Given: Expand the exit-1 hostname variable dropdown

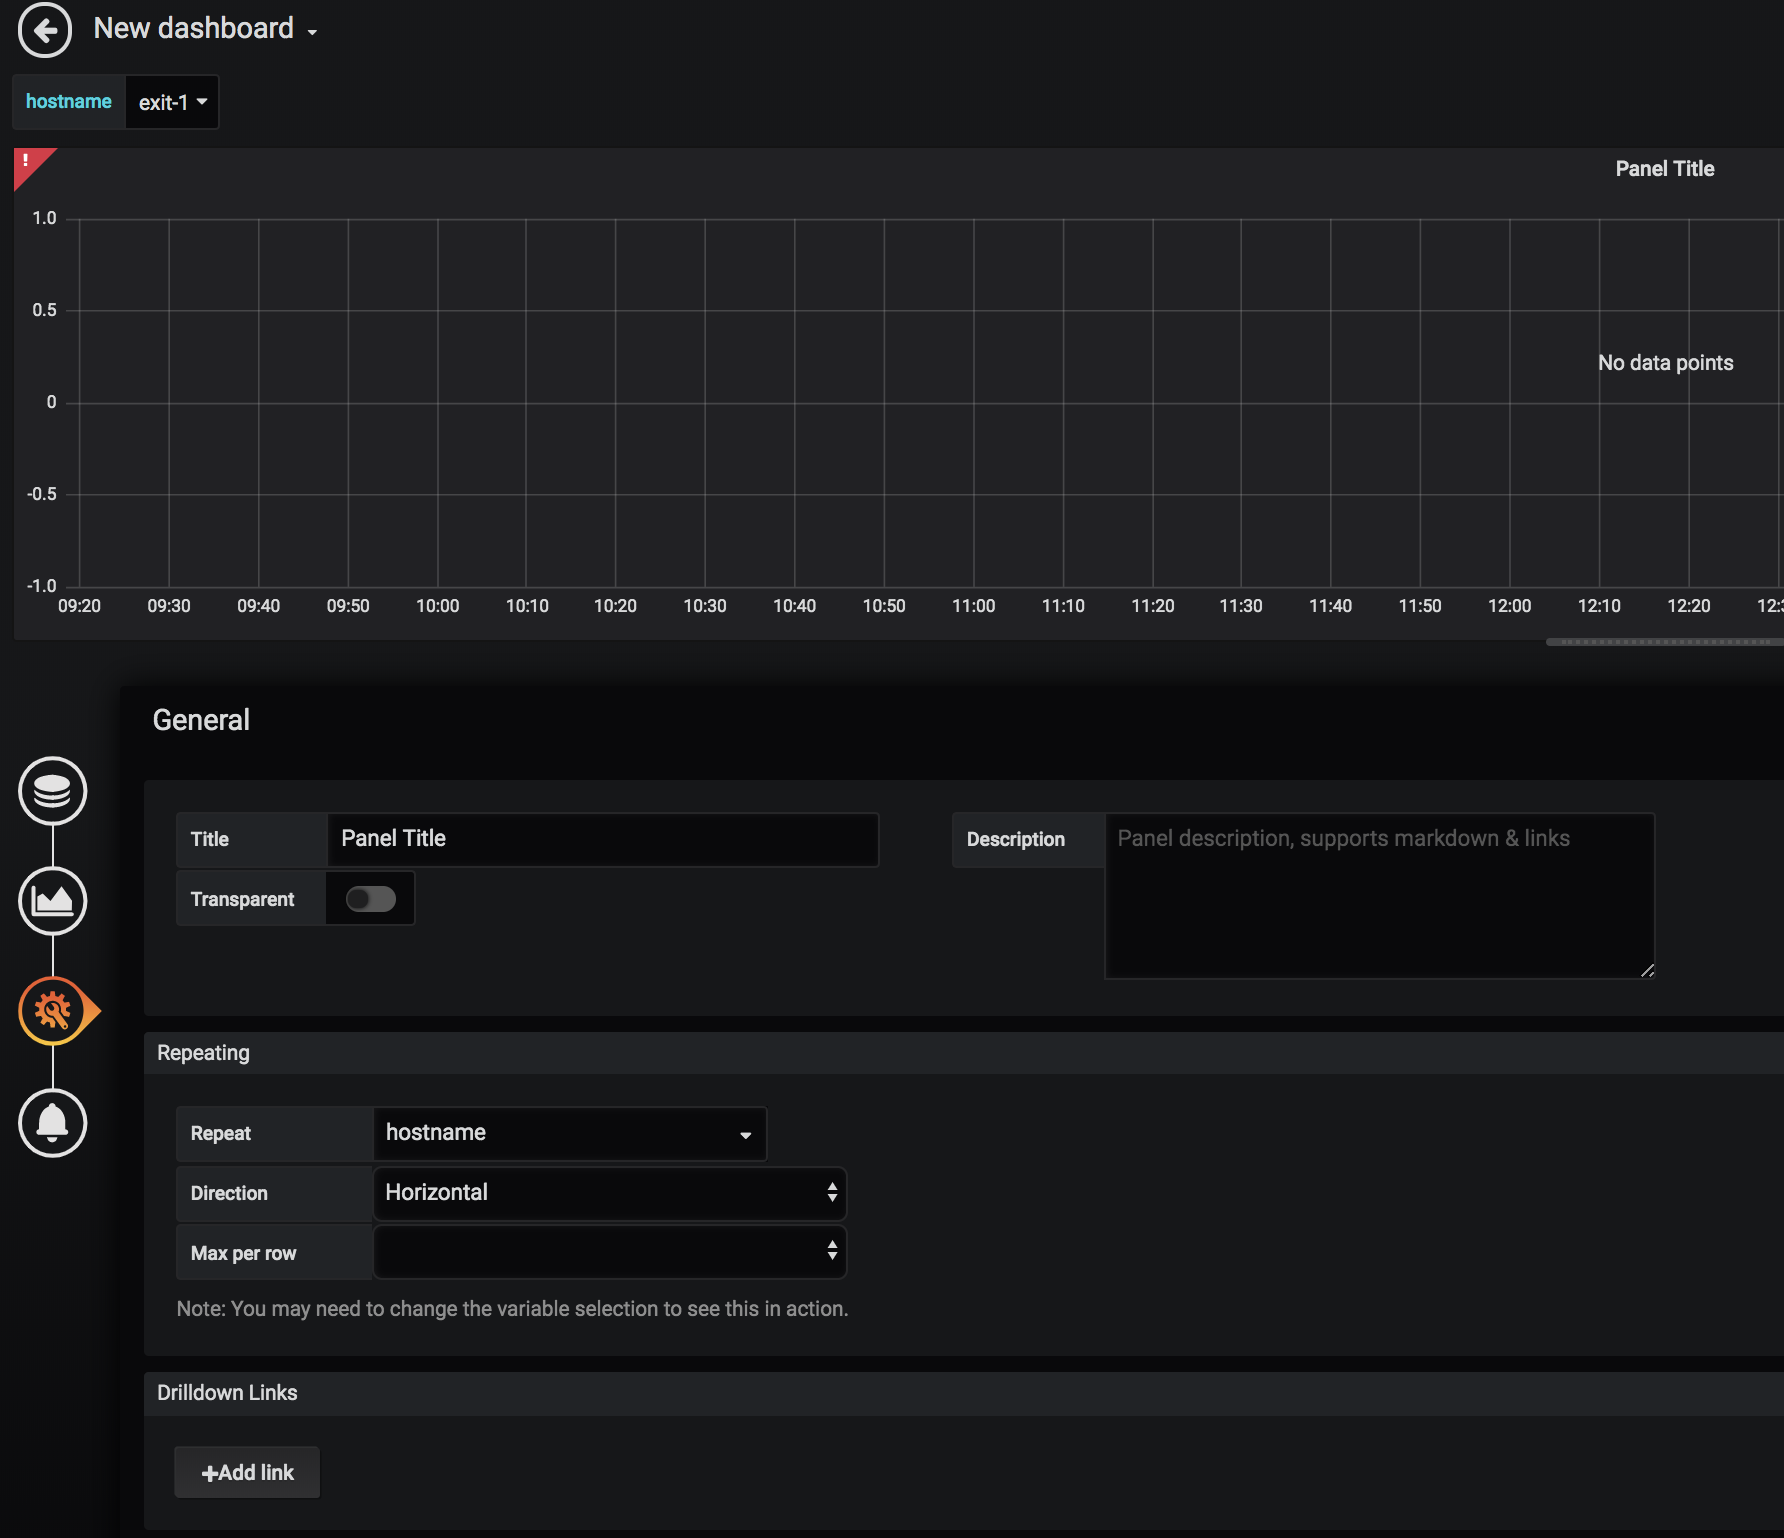Looking at the screenshot, I should (172, 102).
